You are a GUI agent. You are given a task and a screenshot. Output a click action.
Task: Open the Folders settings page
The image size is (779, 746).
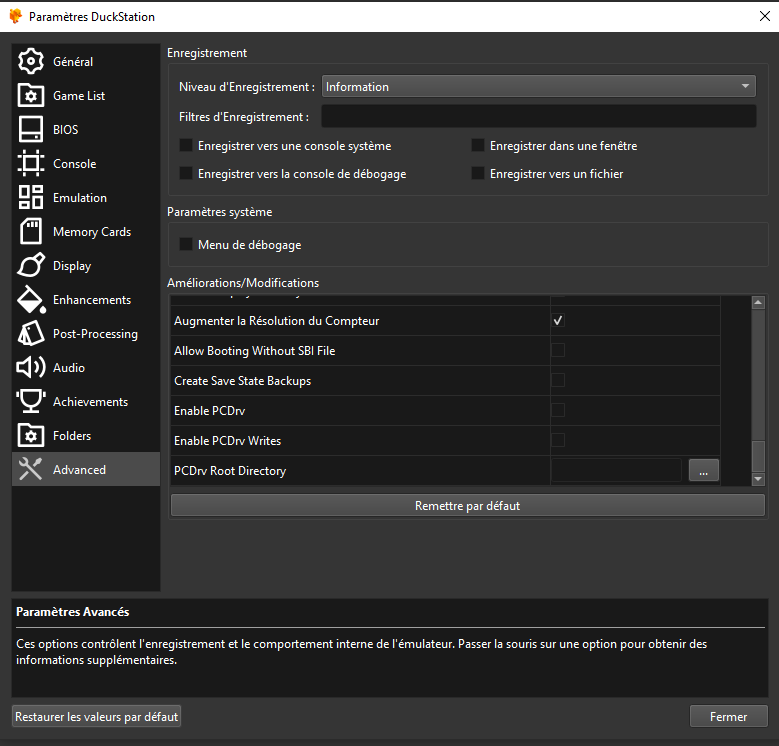click(x=86, y=436)
